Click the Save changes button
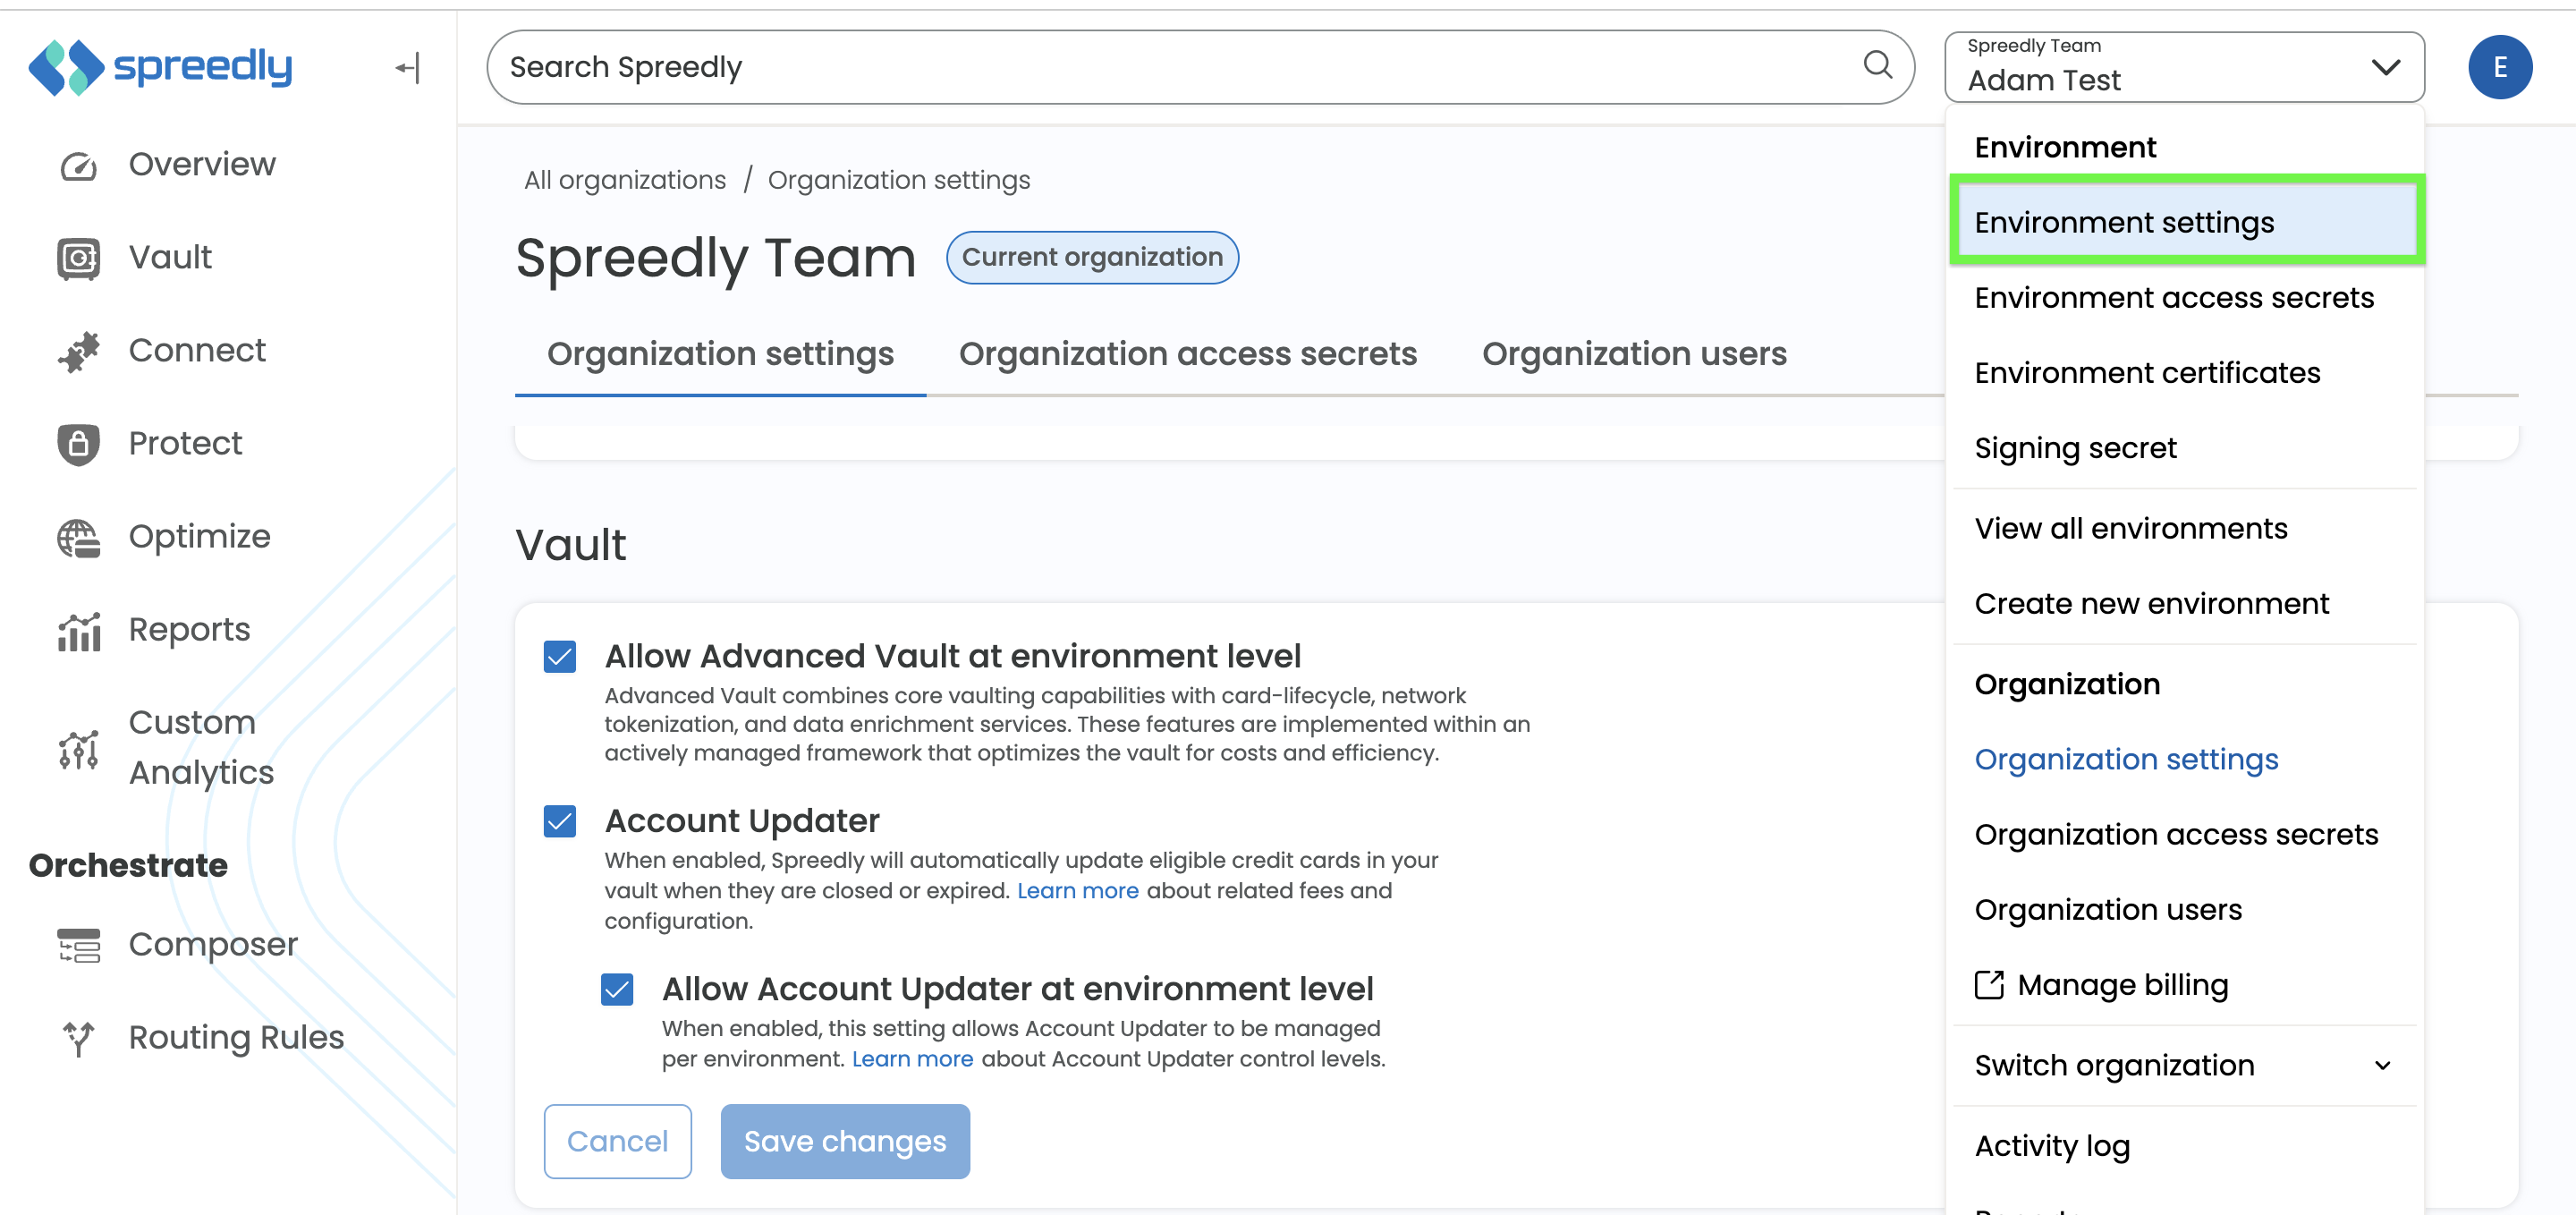The height and width of the screenshot is (1215, 2576). coord(845,1141)
